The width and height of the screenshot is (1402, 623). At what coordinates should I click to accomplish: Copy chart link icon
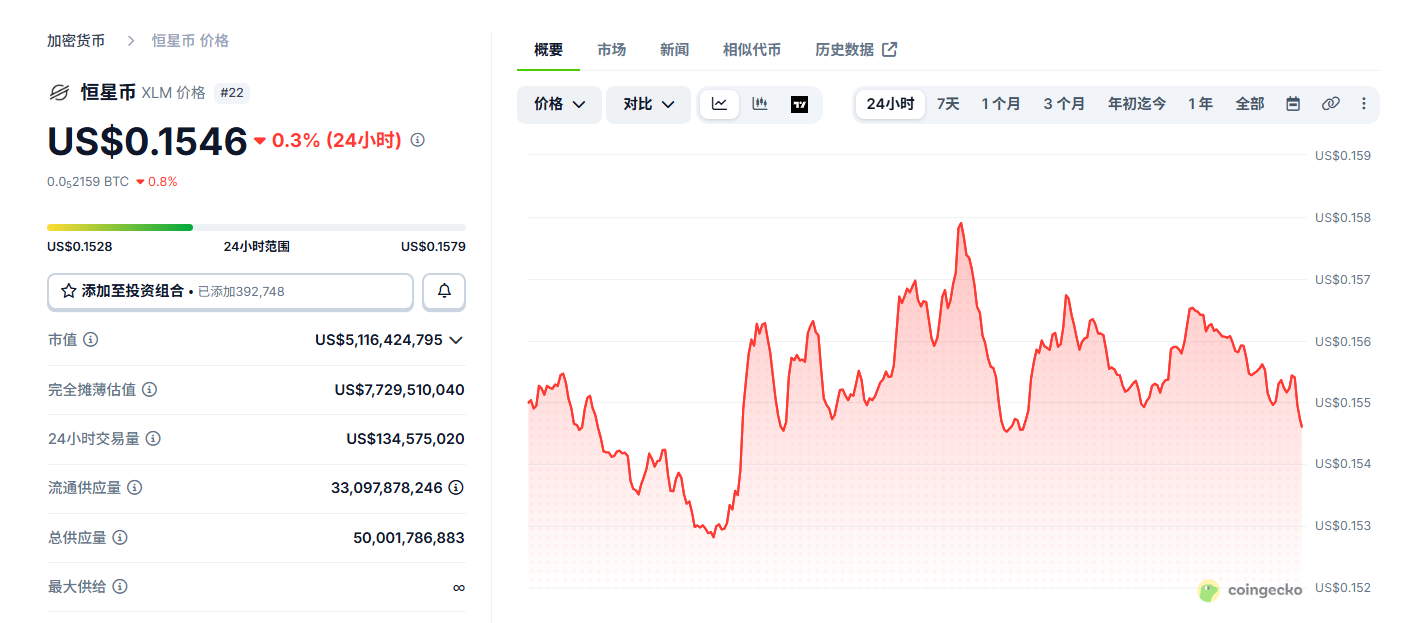click(x=1330, y=104)
